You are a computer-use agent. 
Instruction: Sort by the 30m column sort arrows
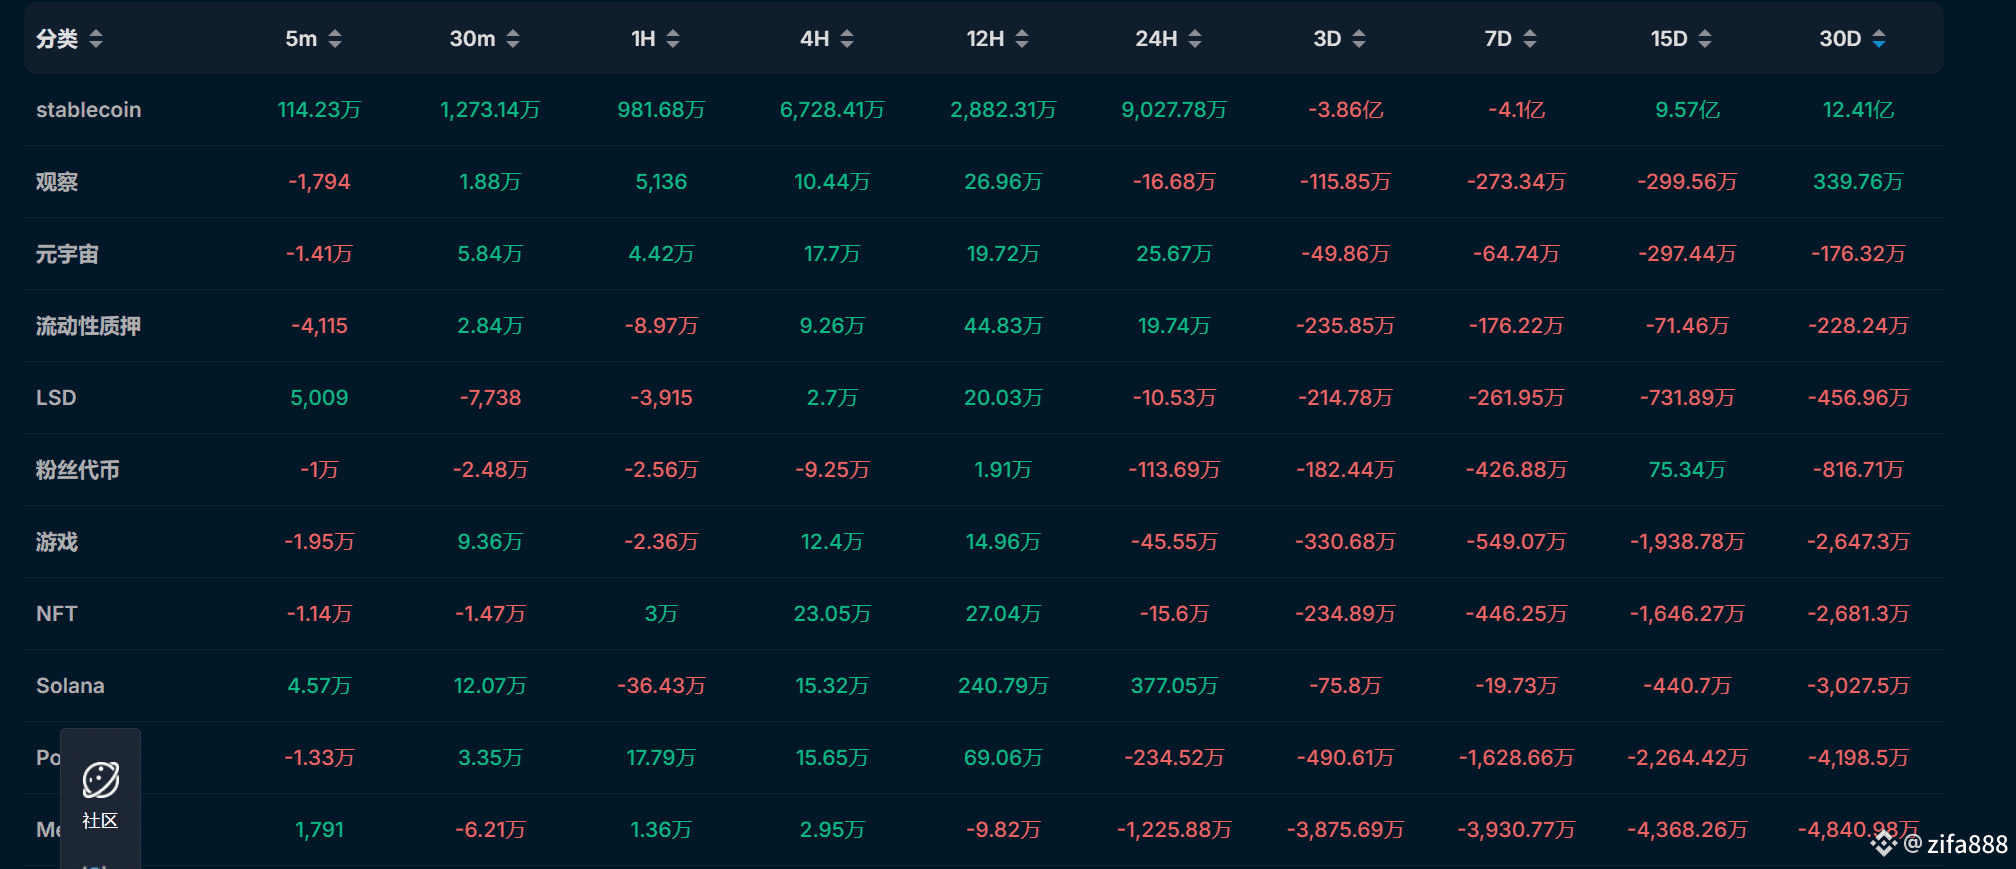(x=513, y=39)
